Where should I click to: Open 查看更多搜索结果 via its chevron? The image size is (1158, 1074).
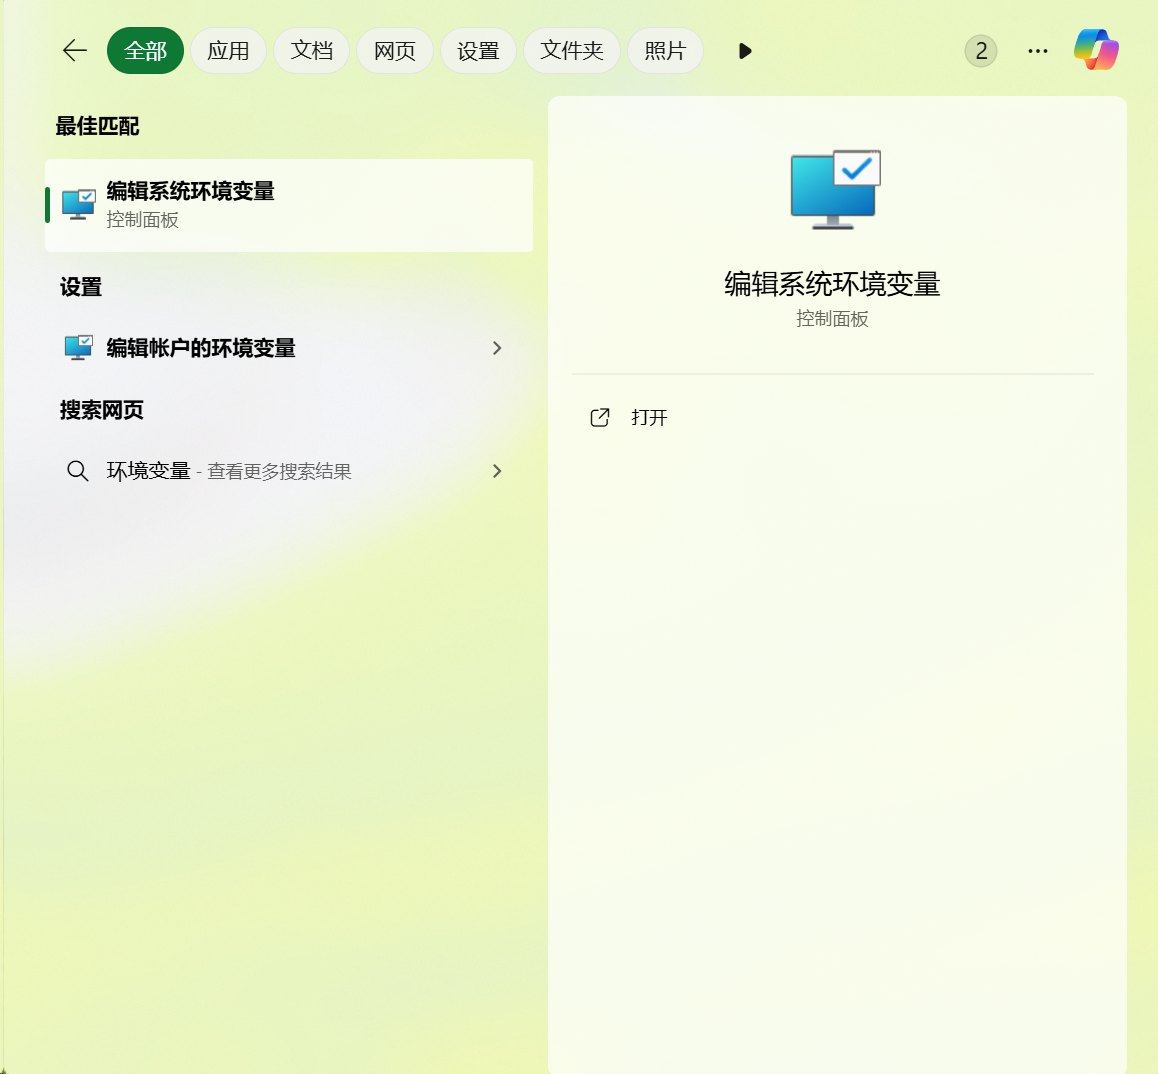pyautogui.click(x=497, y=471)
